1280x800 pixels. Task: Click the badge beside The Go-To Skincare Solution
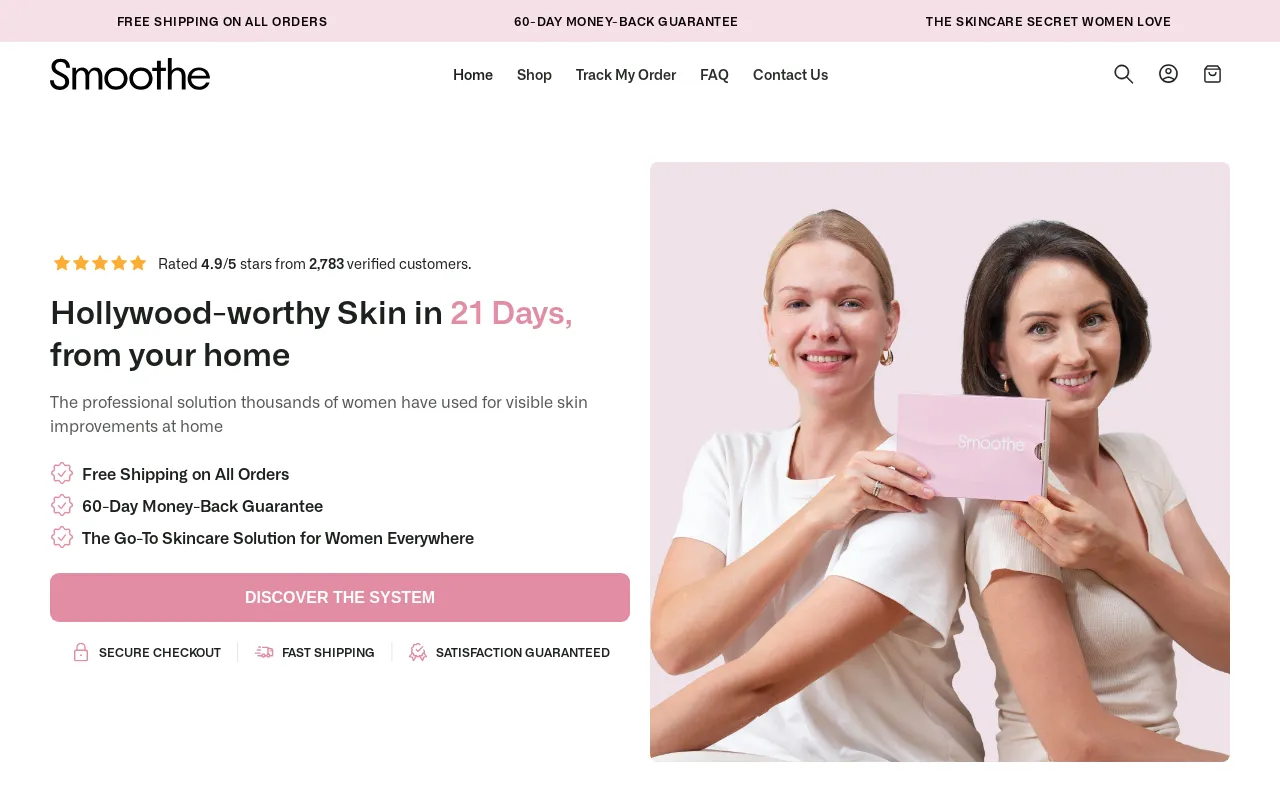[x=62, y=537]
